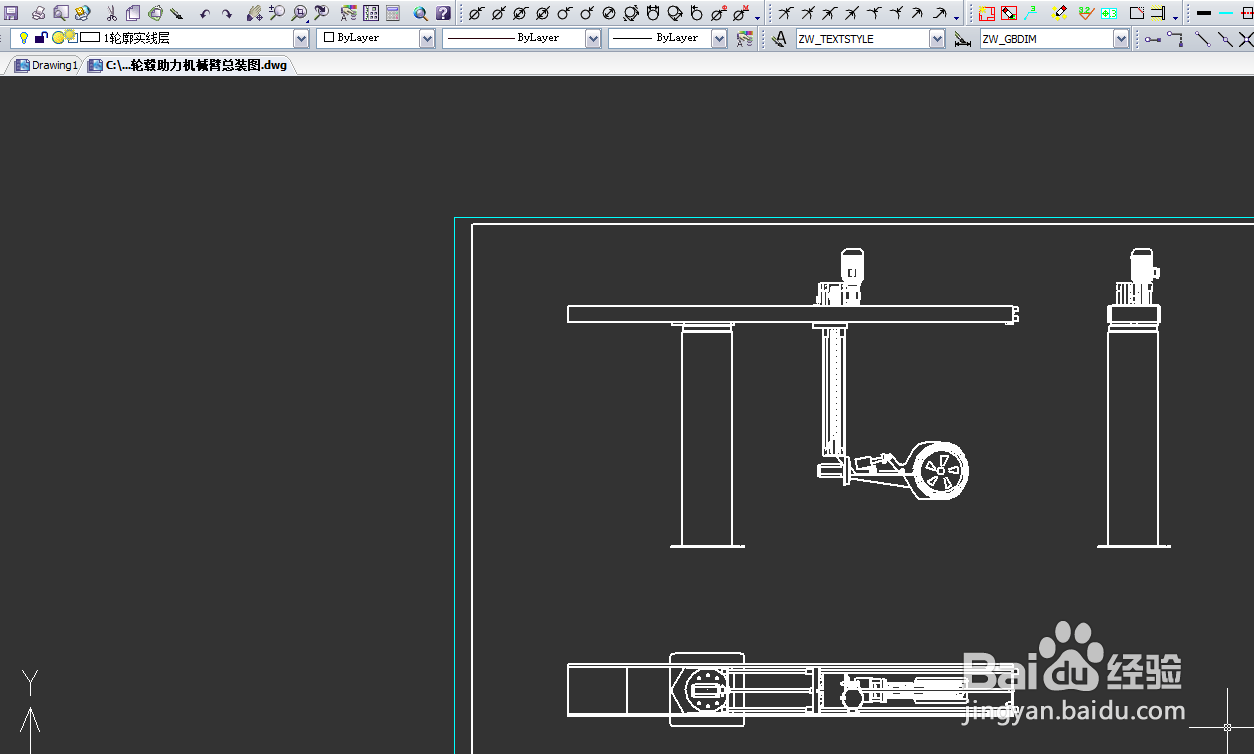Click the Undo arrow
The image size is (1254, 754).
click(x=205, y=13)
